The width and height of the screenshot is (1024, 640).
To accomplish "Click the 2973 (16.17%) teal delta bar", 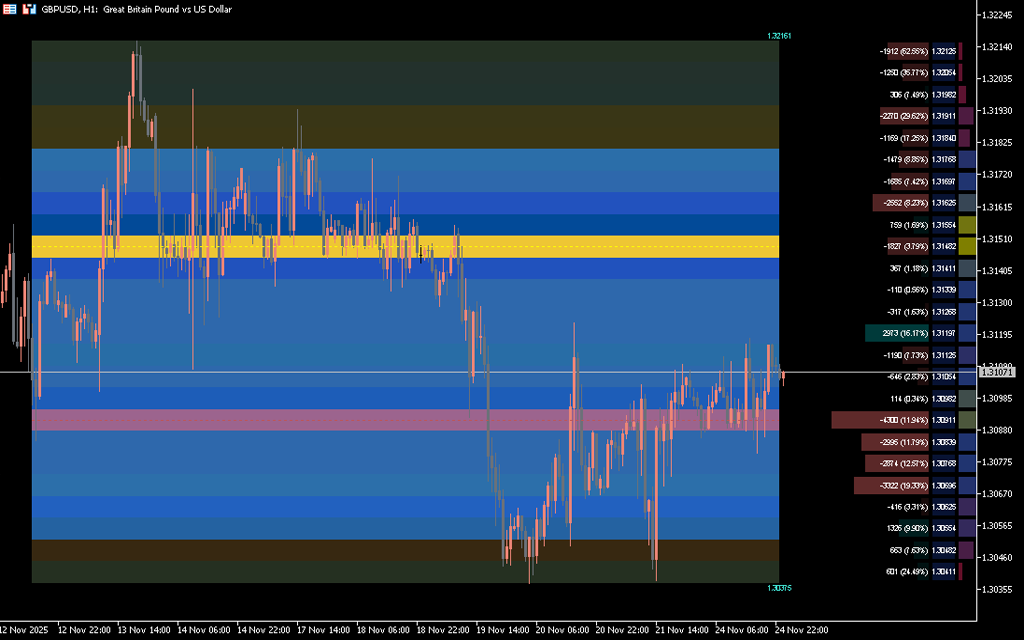I will 897,333.
